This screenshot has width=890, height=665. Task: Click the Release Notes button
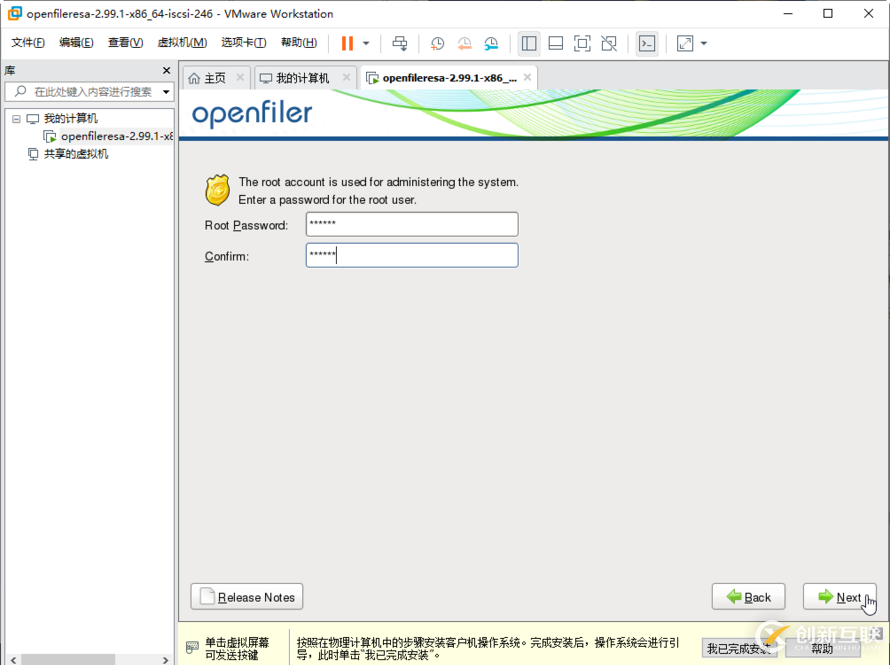(247, 597)
